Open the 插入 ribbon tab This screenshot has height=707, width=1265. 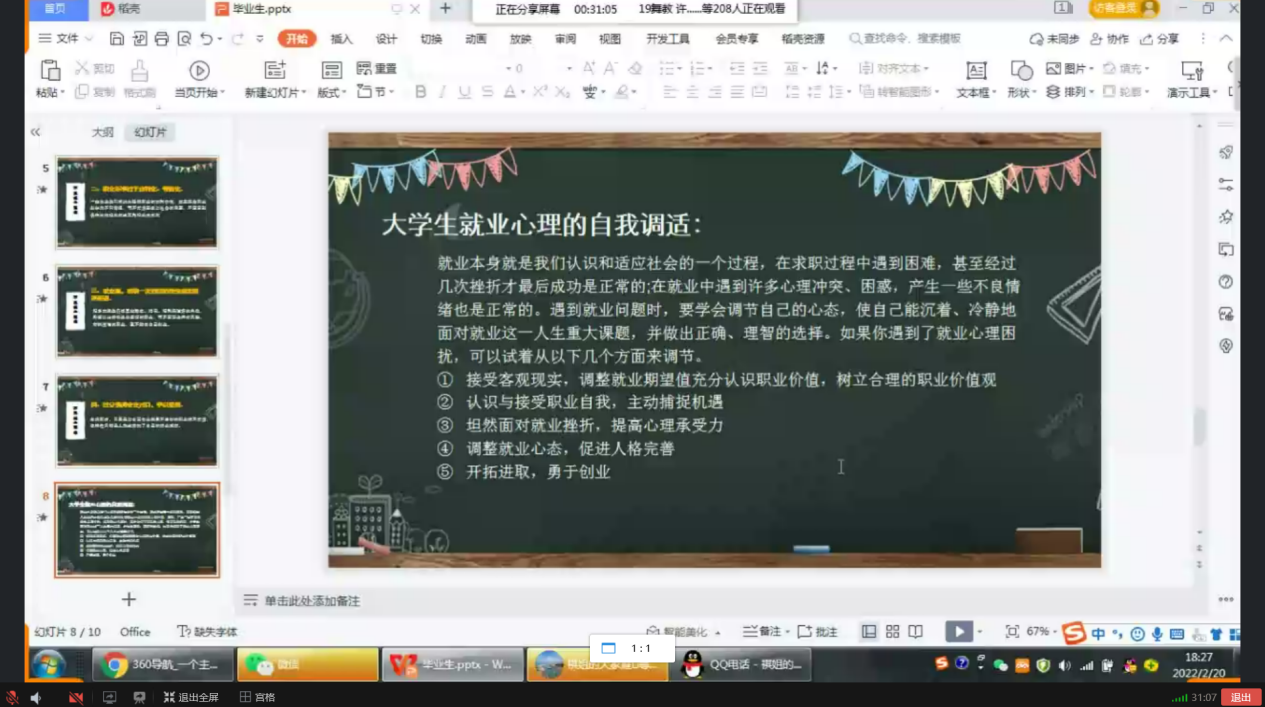click(341, 39)
